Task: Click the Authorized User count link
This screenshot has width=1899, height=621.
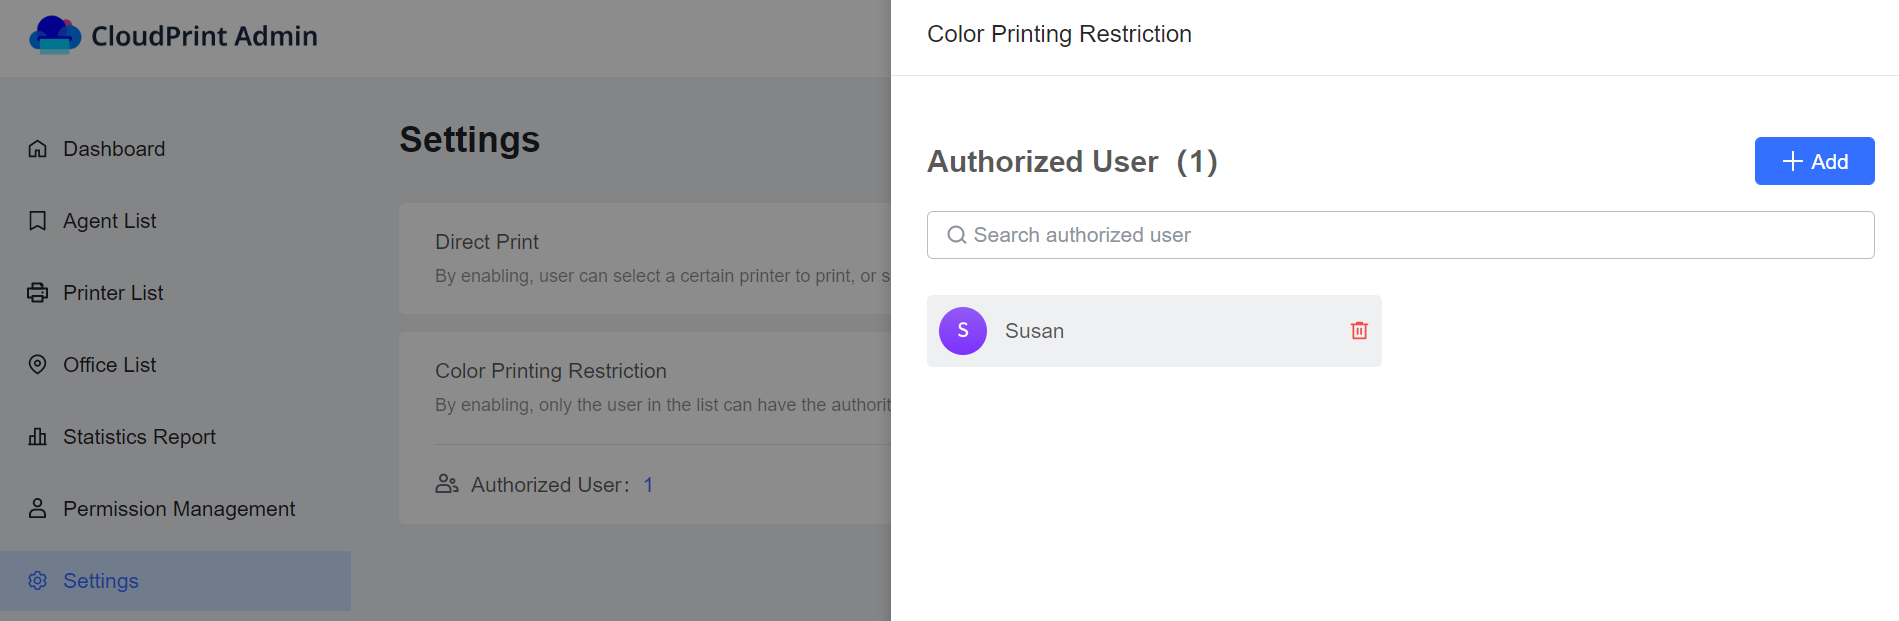Action: click(648, 485)
